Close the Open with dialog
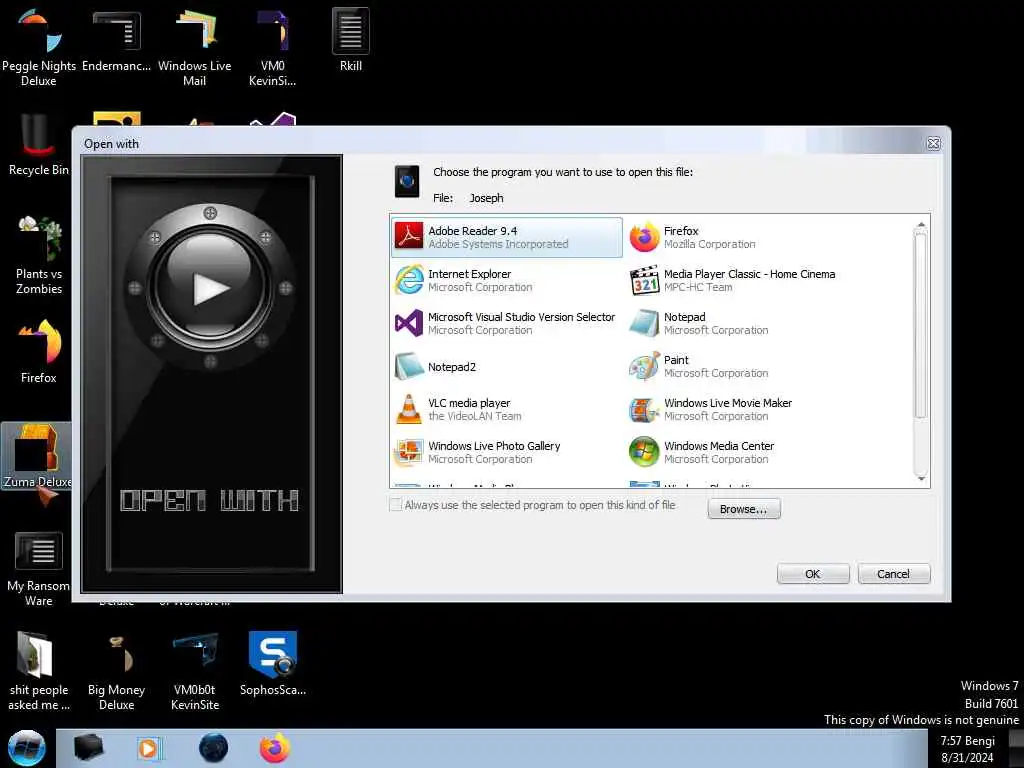Viewport: 1024px width, 768px height. pos(933,143)
